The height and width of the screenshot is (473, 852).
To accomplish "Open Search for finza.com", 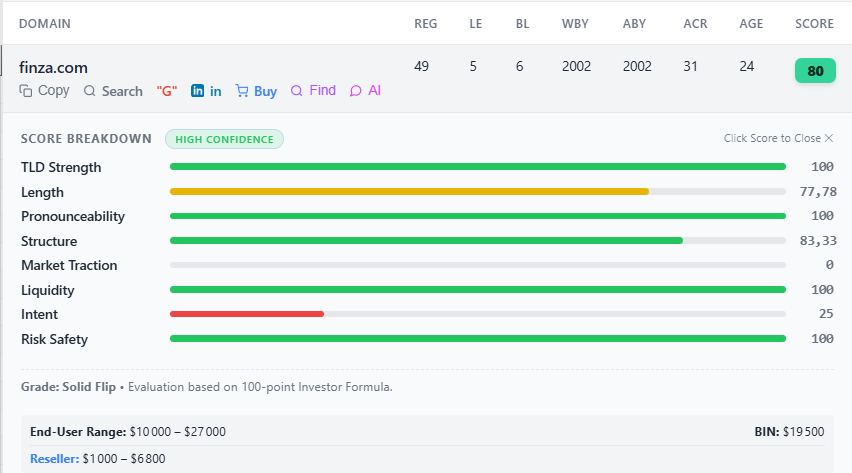I will tap(113, 91).
